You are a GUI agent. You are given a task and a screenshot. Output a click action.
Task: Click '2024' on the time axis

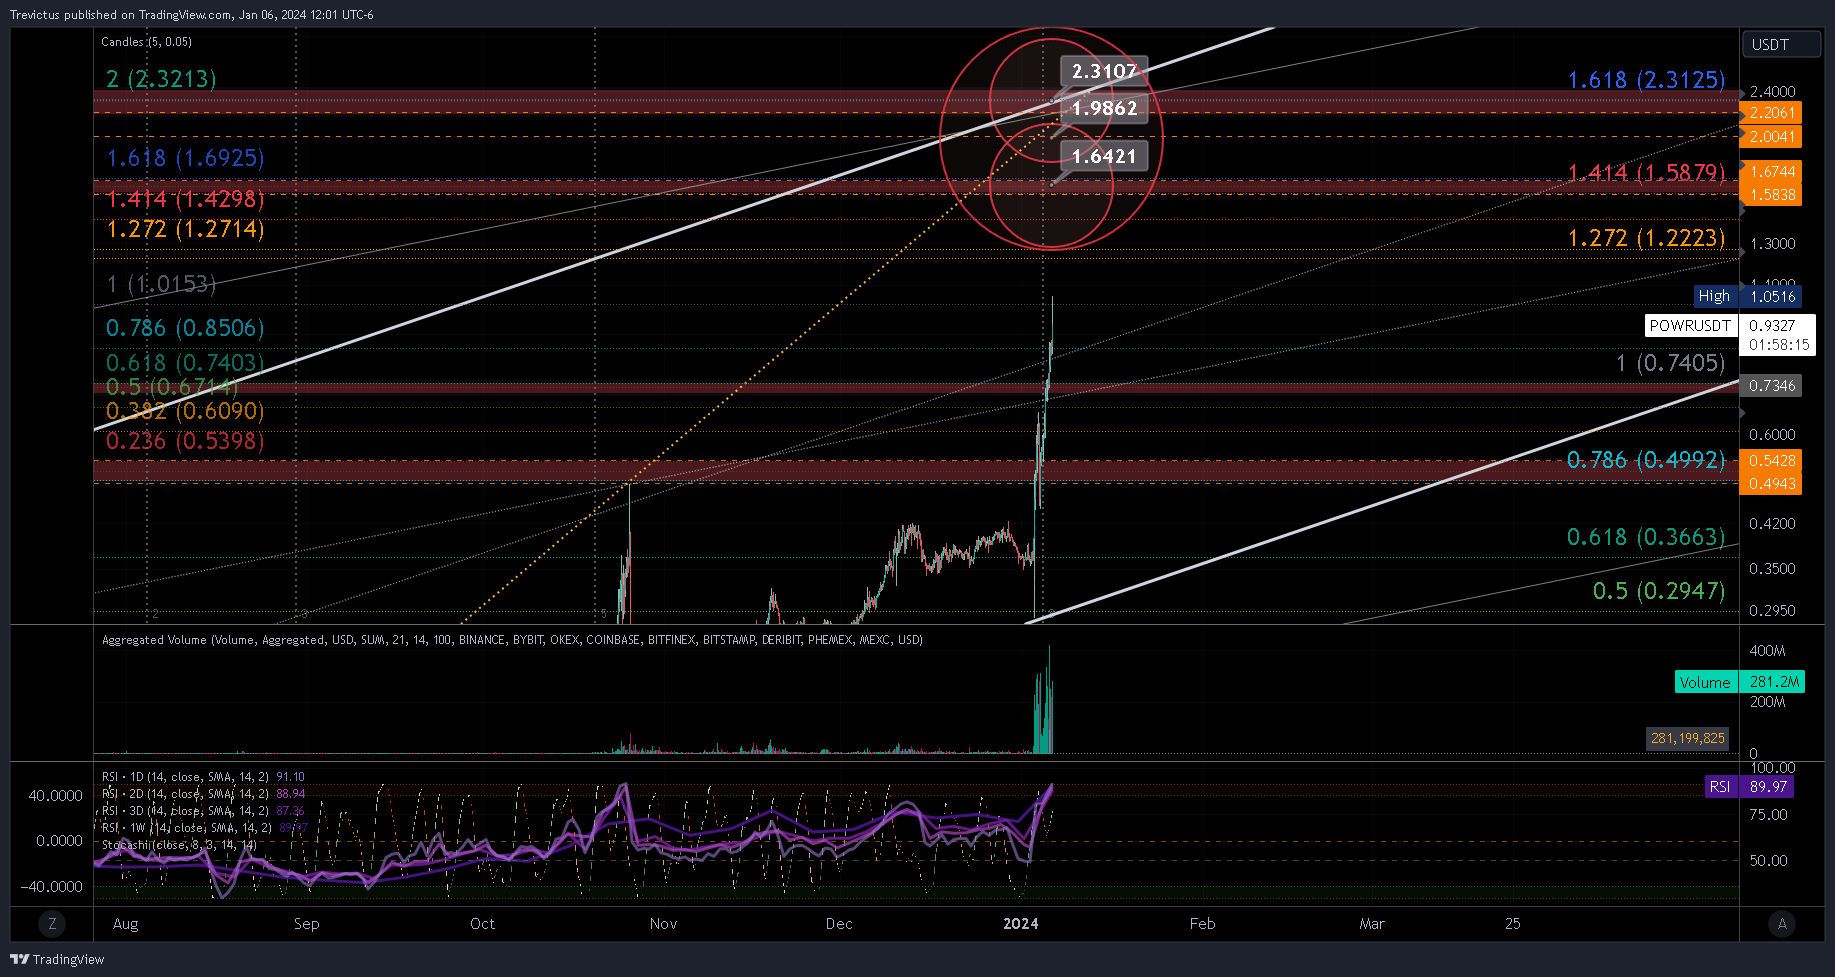1021,924
